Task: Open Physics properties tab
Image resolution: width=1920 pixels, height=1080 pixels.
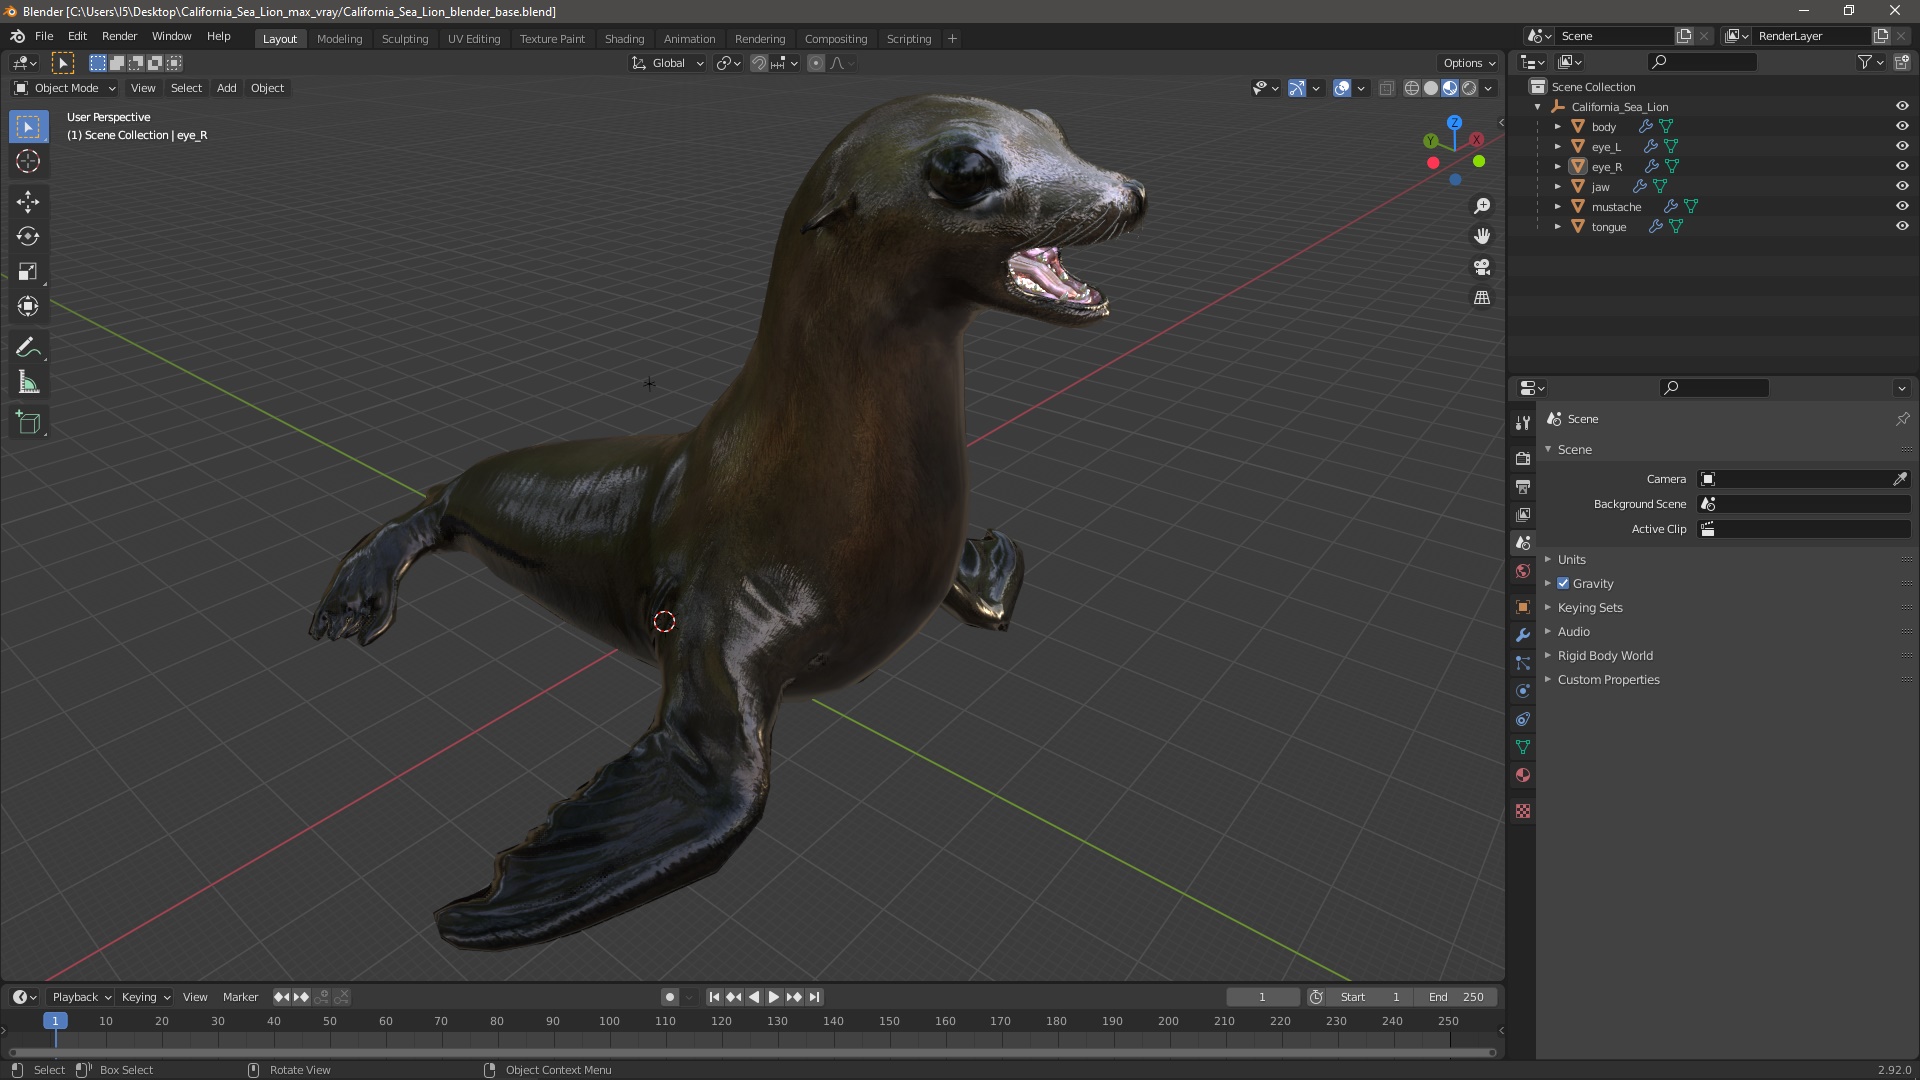Action: (1523, 691)
